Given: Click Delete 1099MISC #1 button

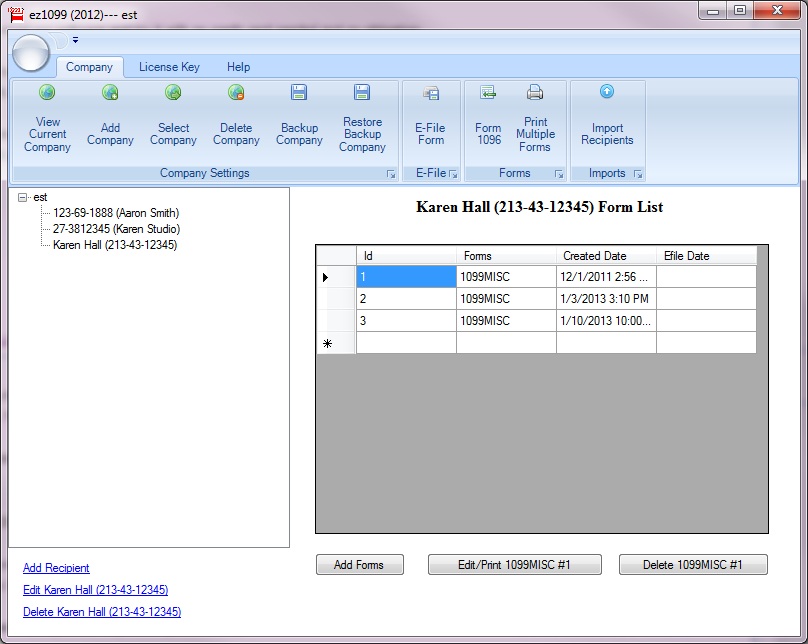Looking at the screenshot, I should click(693, 565).
